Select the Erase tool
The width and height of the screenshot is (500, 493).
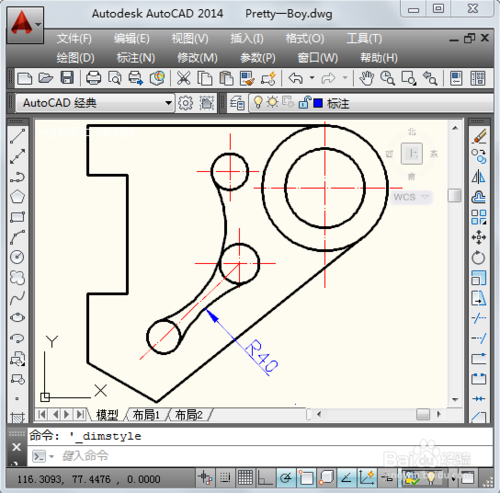[479, 136]
